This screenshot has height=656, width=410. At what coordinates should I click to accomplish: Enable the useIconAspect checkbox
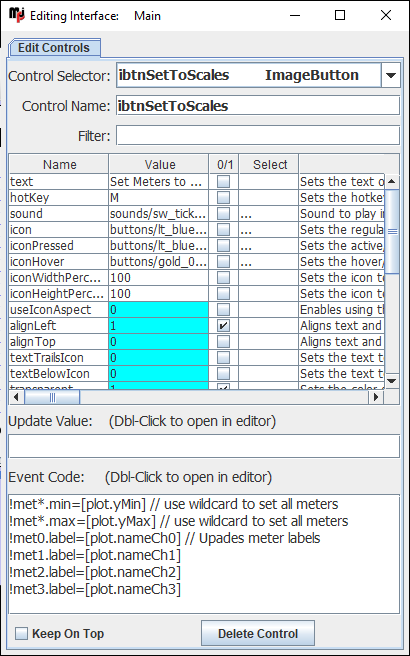[223, 310]
